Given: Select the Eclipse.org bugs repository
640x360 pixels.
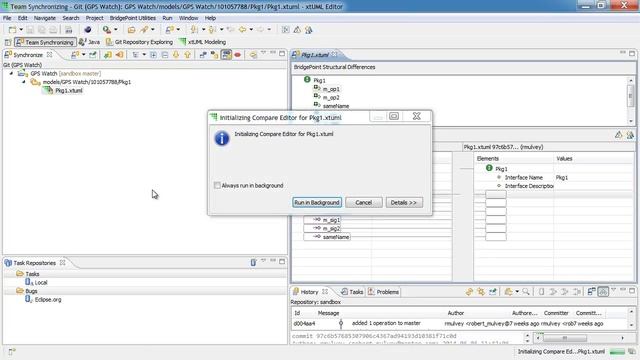Looking at the screenshot, I should [48, 300].
